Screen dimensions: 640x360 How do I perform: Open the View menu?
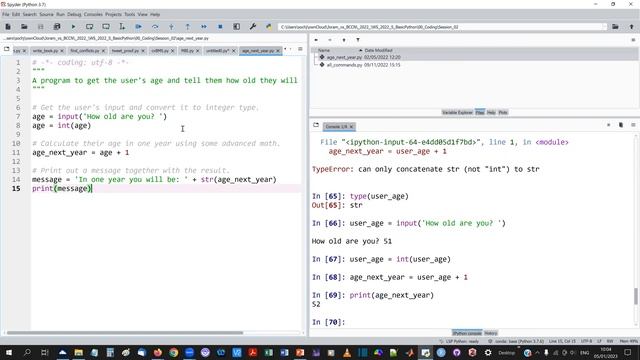point(142,14)
